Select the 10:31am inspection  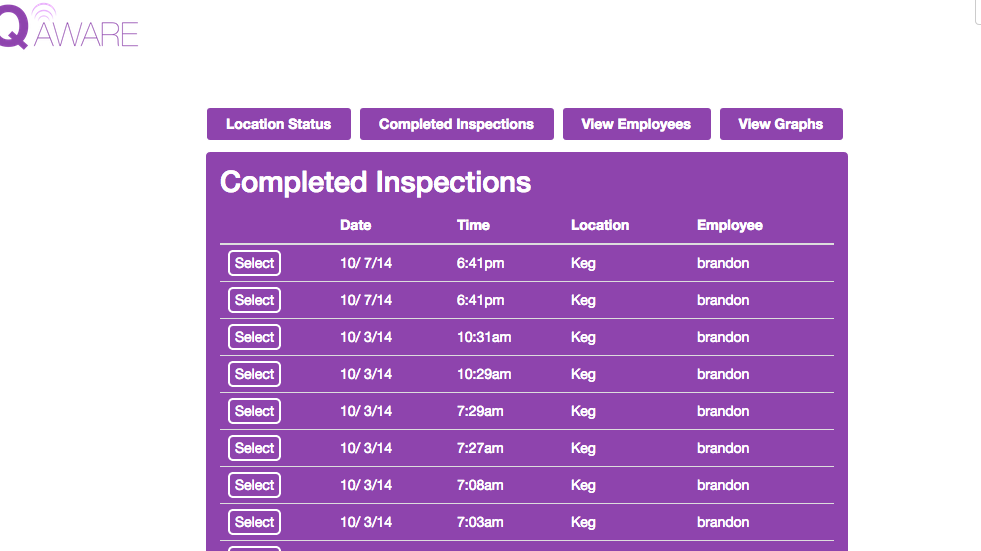[254, 336]
